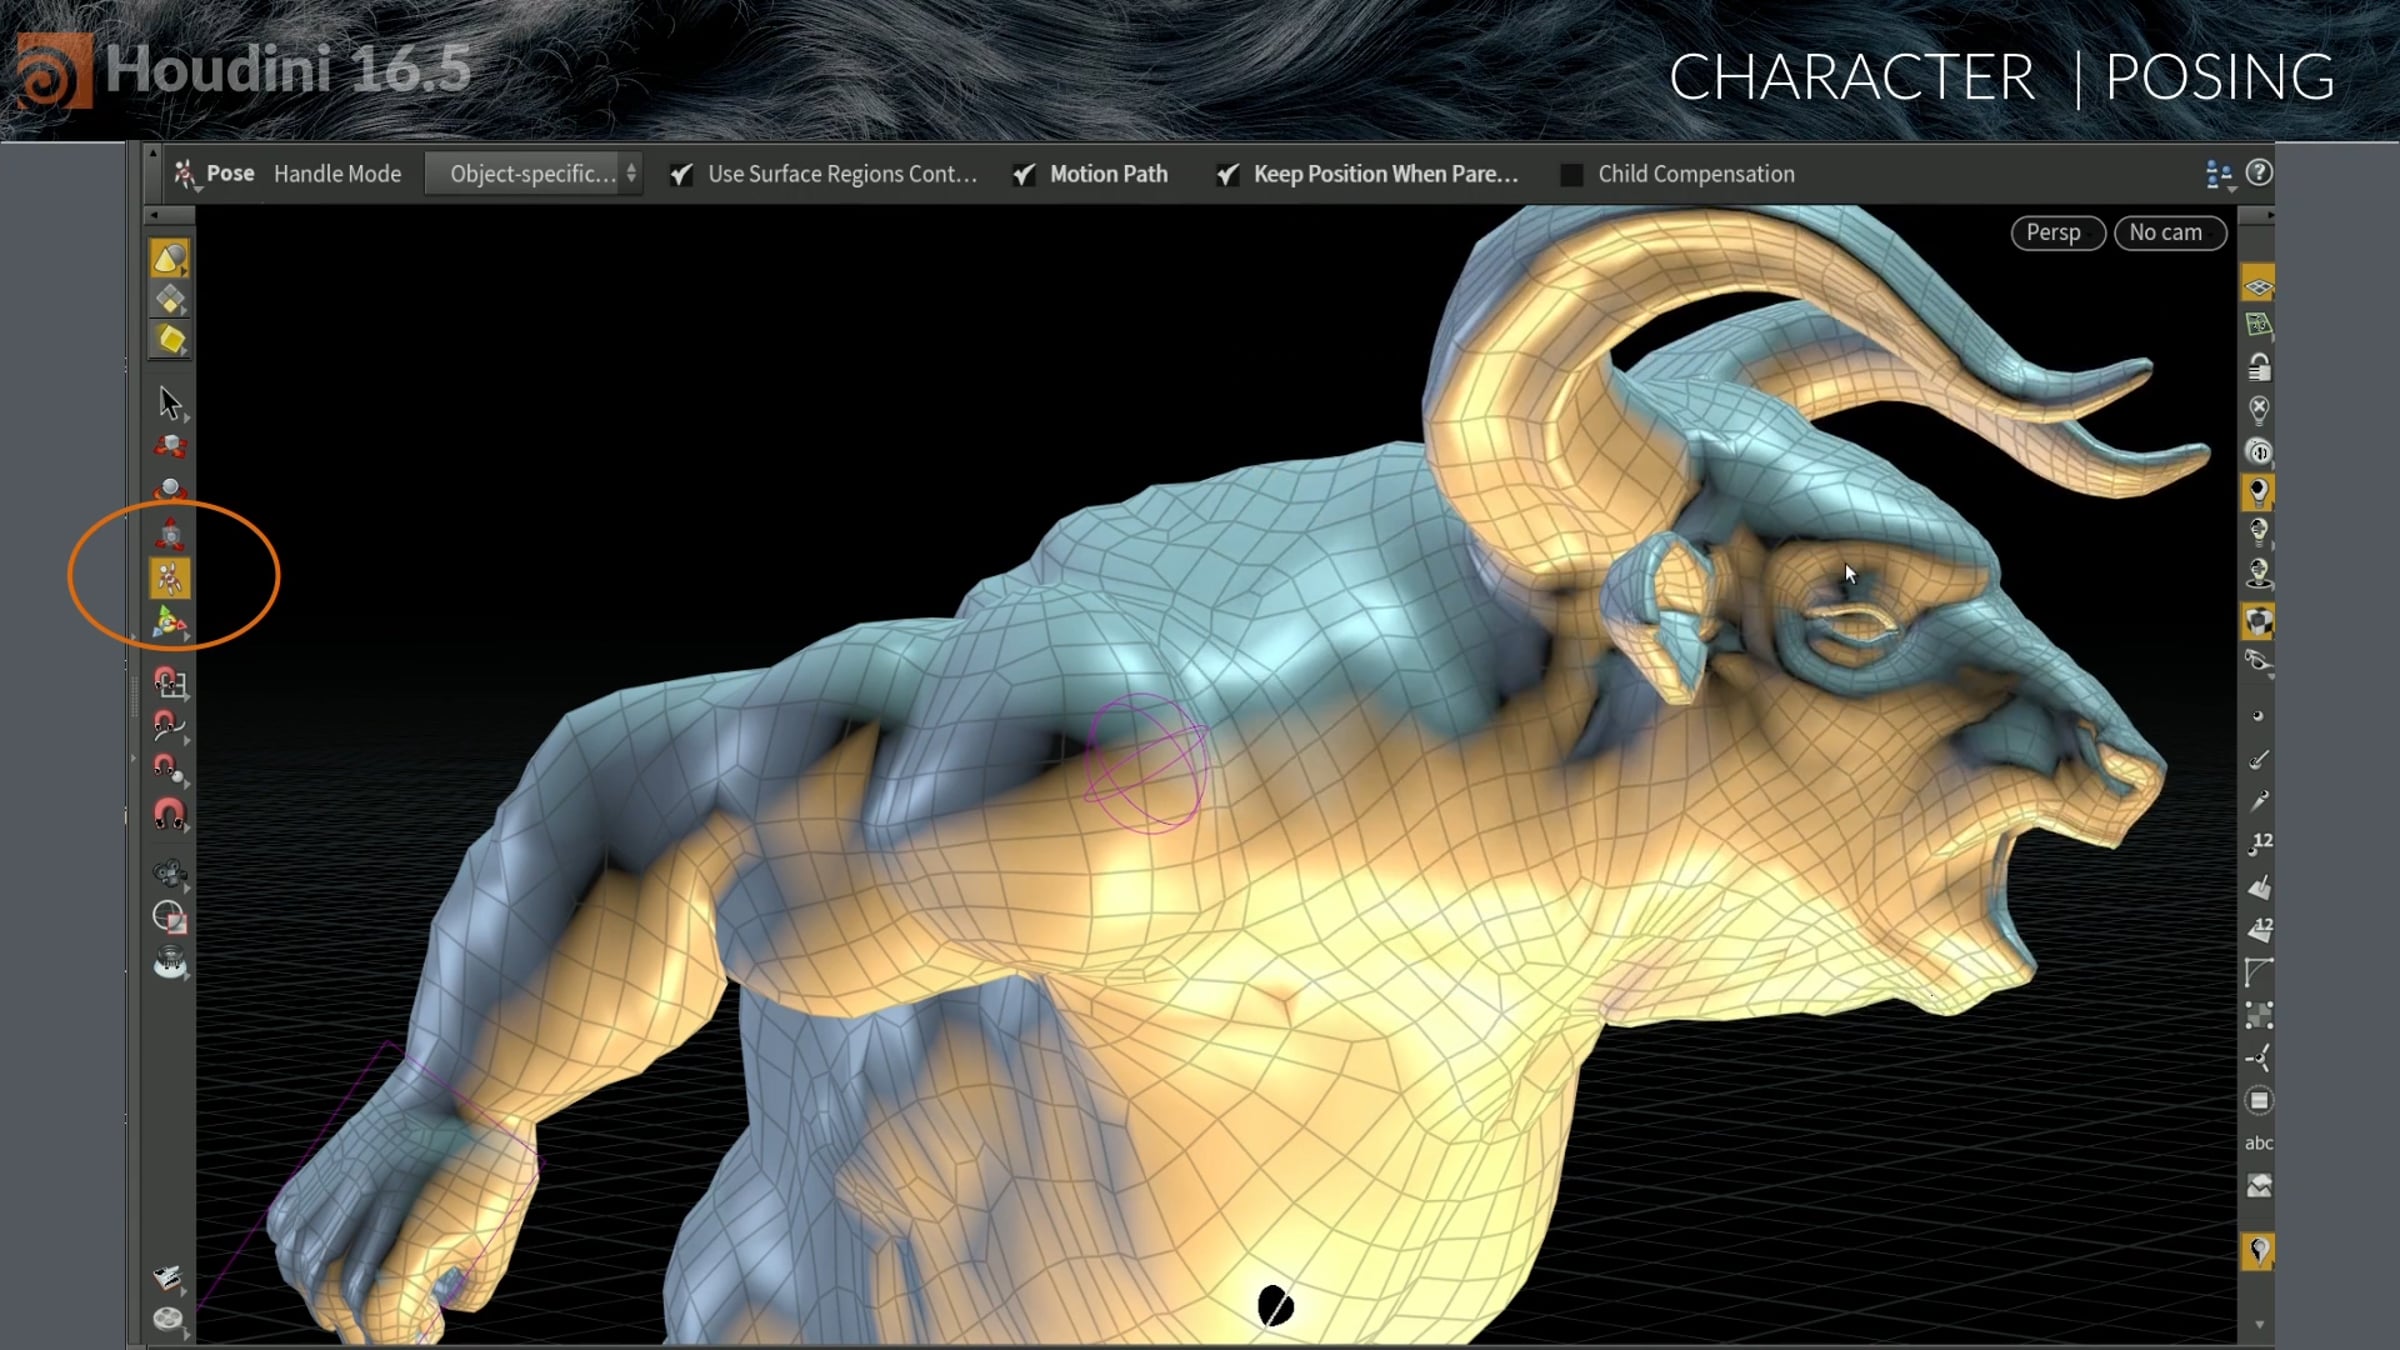2400x1350 pixels.
Task: Toggle display of points dot icon
Action: (x=2258, y=716)
